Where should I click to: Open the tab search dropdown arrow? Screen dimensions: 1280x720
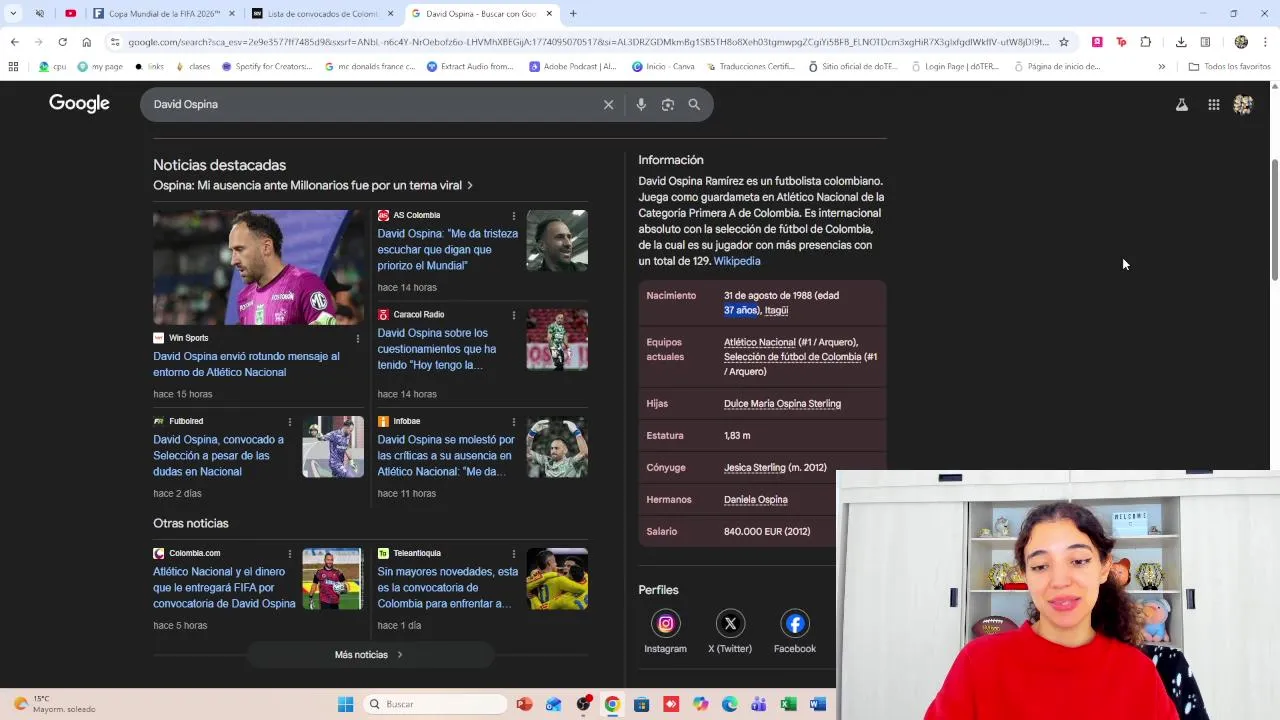point(13,14)
